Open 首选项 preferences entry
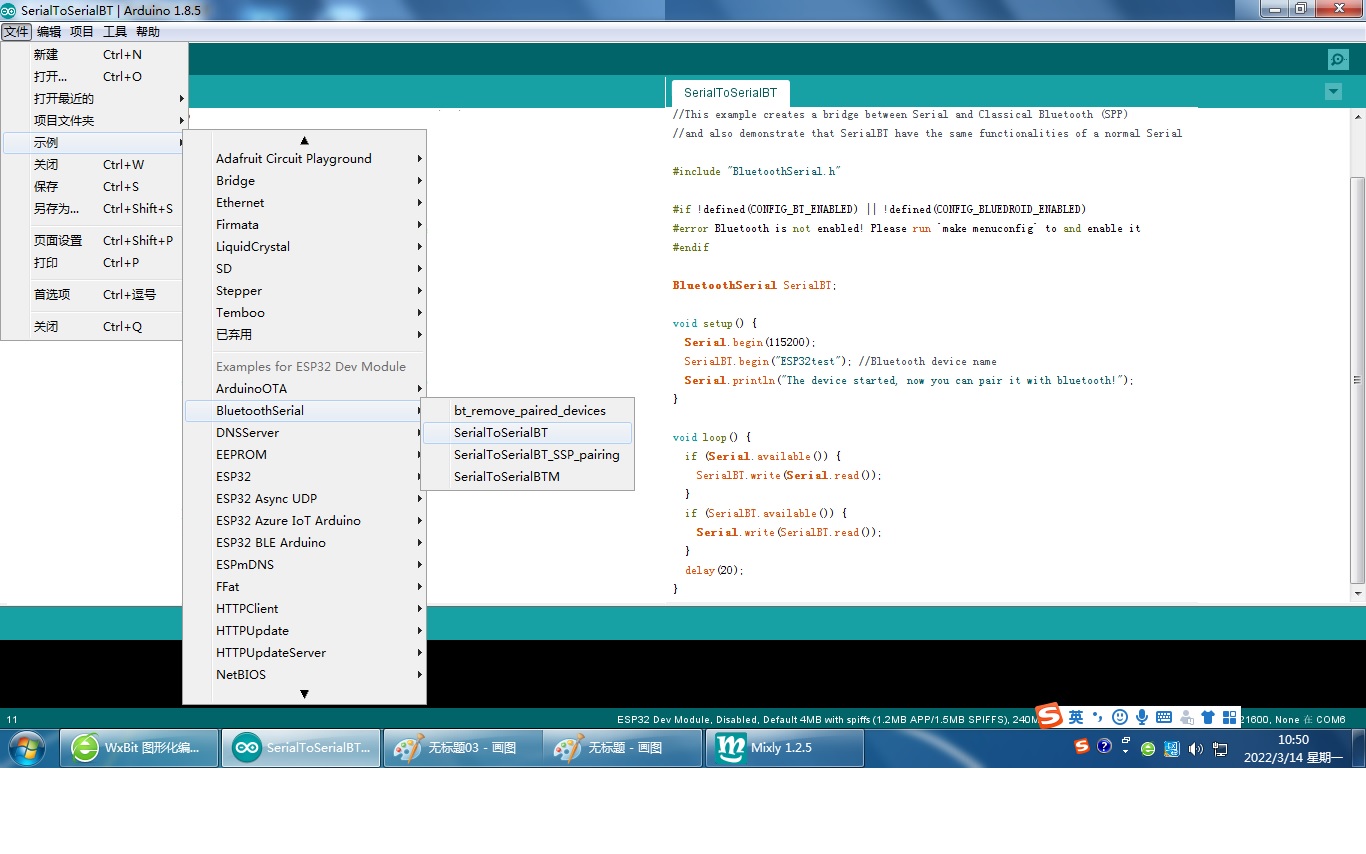This screenshot has height=854, width=1366. point(94,295)
